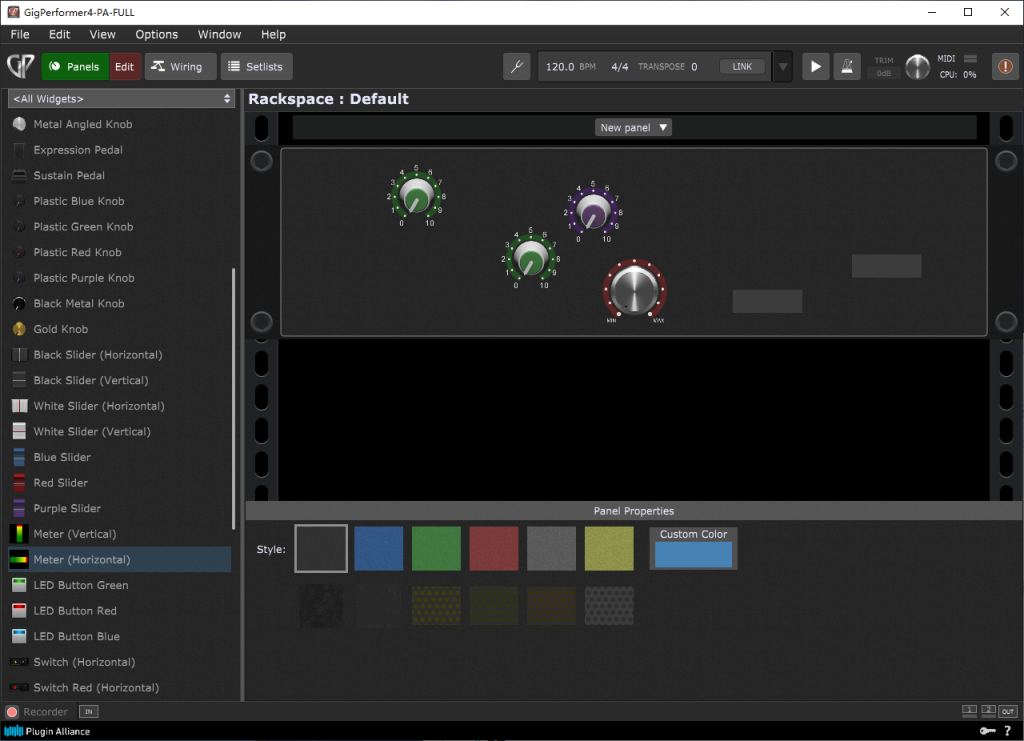Select the White Slider (Horizontal) widget
Image resolution: width=1024 pixels, height=741 pixels.
(121, 405)
